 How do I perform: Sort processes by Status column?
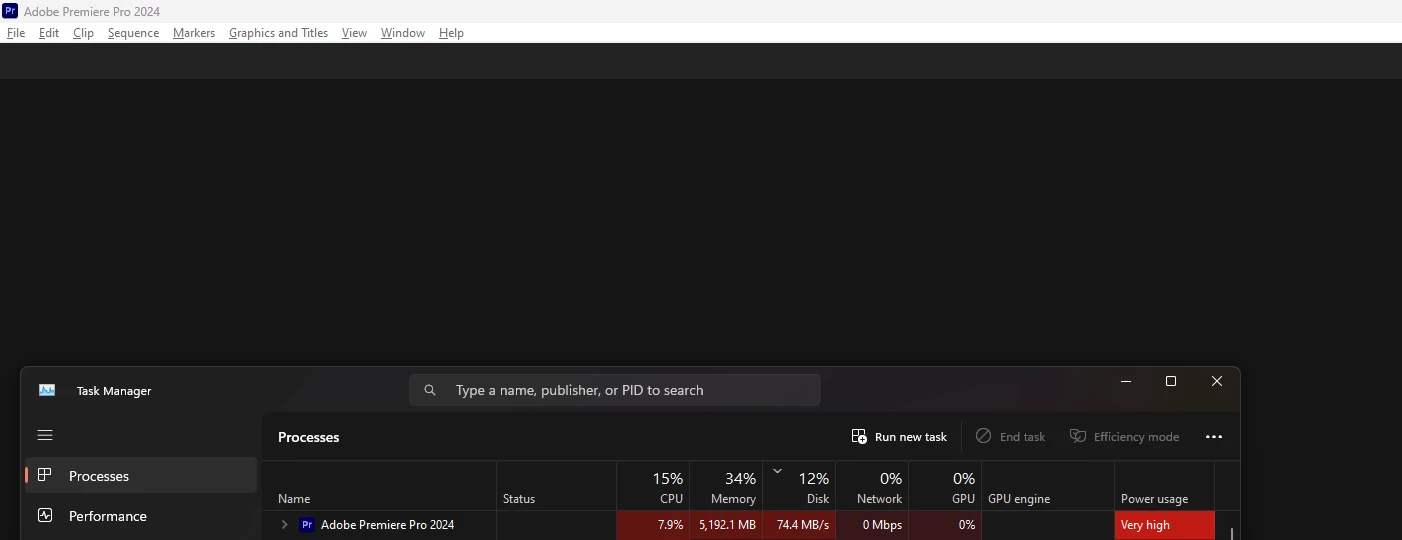click(x=557, y=486)
